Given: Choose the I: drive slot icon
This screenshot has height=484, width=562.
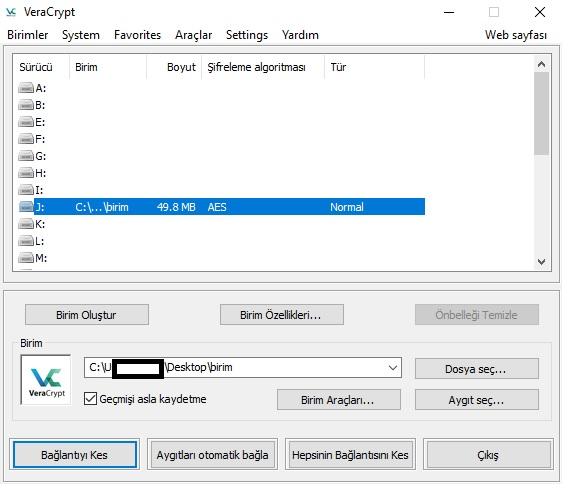Looking at the screenshot, I should click(x=26, y=190).
